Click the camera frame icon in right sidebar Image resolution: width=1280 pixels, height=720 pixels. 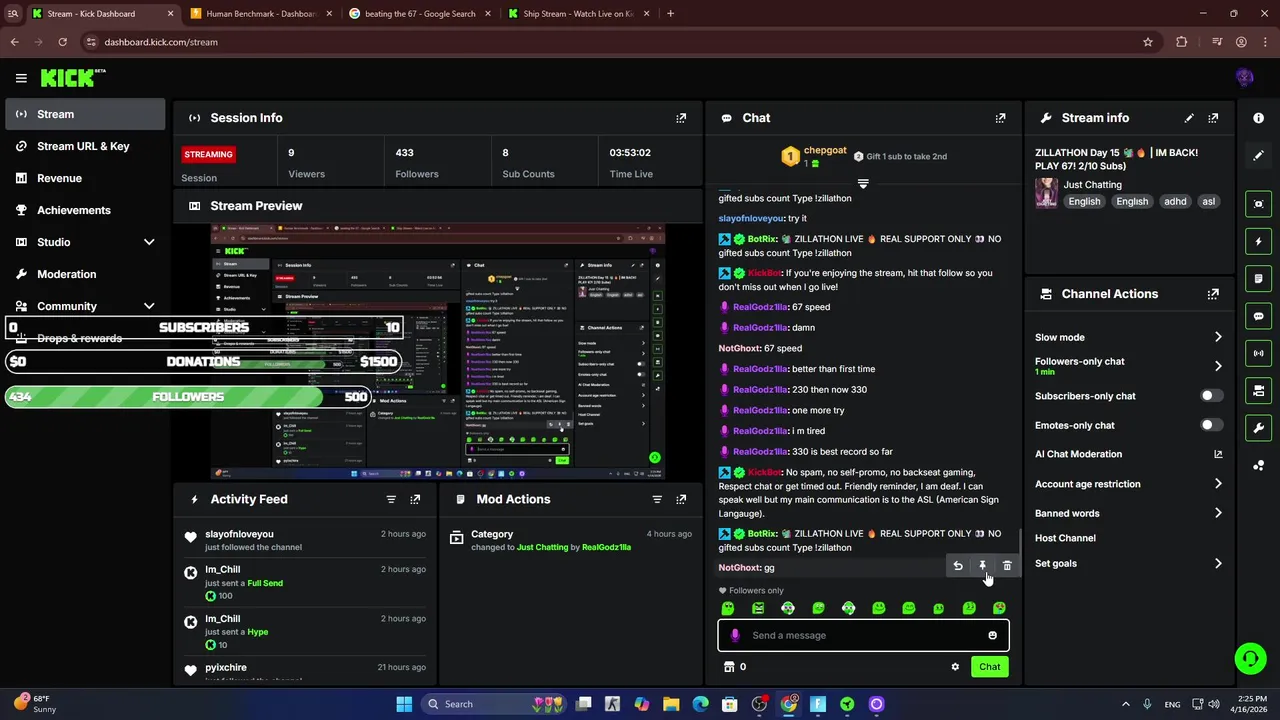click(x=1258, y=204)
